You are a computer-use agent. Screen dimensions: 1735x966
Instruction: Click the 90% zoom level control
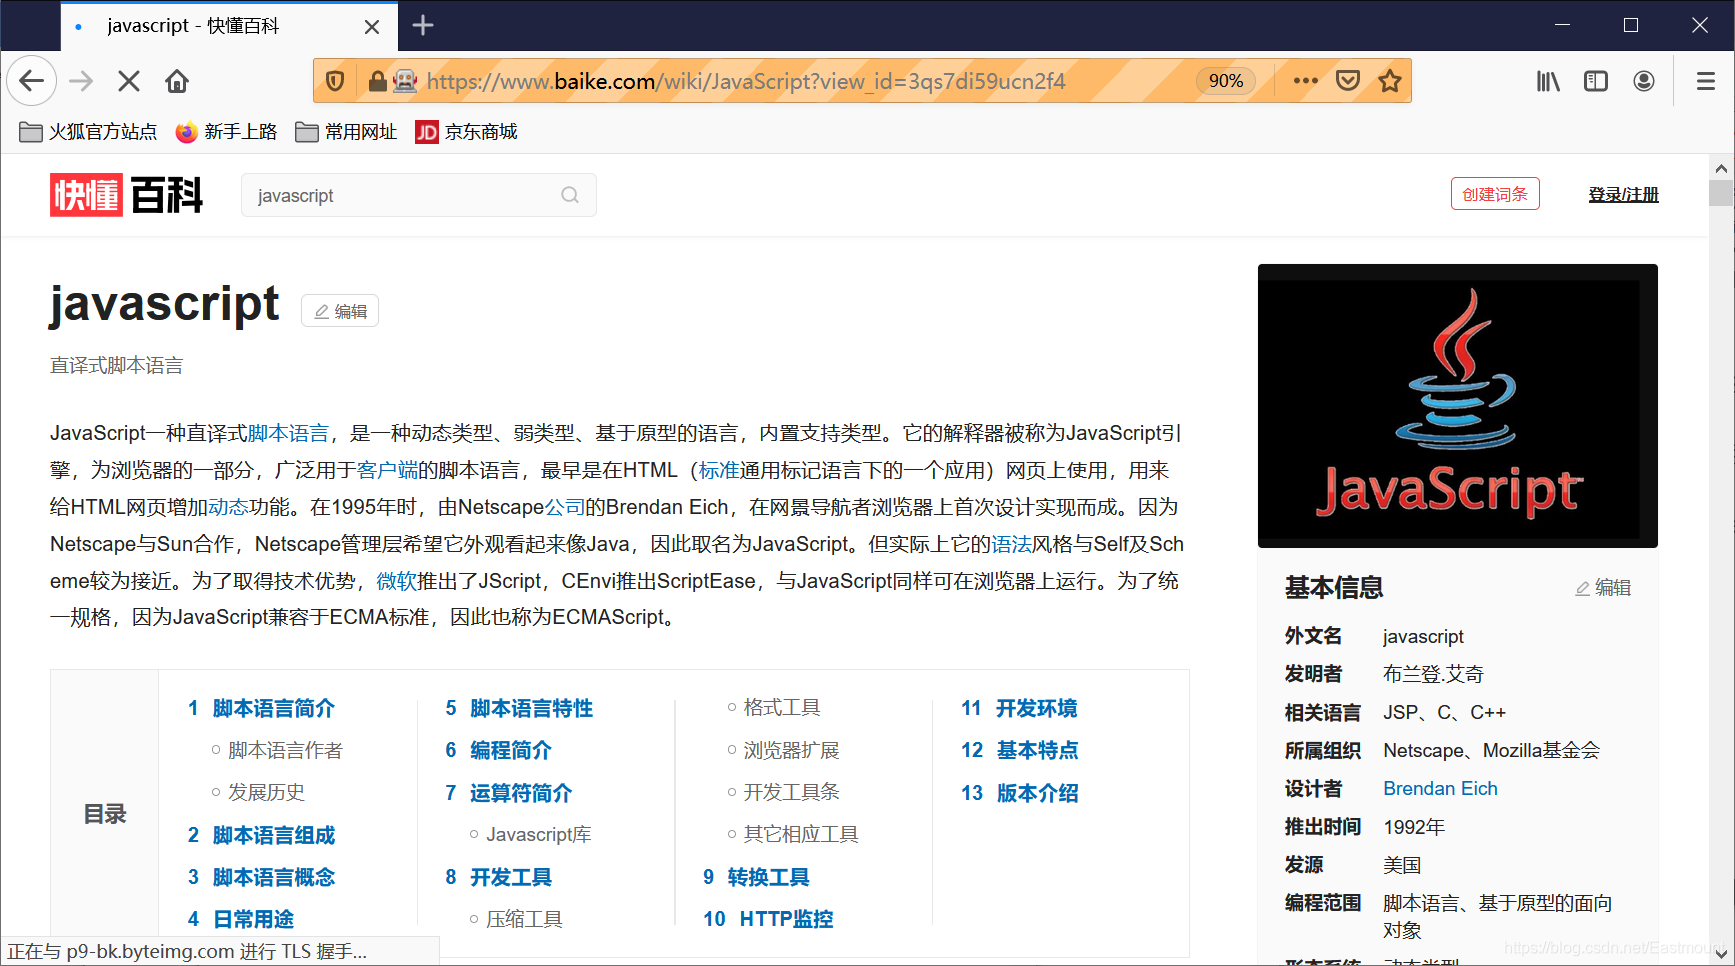click(x=1225, y=81)
